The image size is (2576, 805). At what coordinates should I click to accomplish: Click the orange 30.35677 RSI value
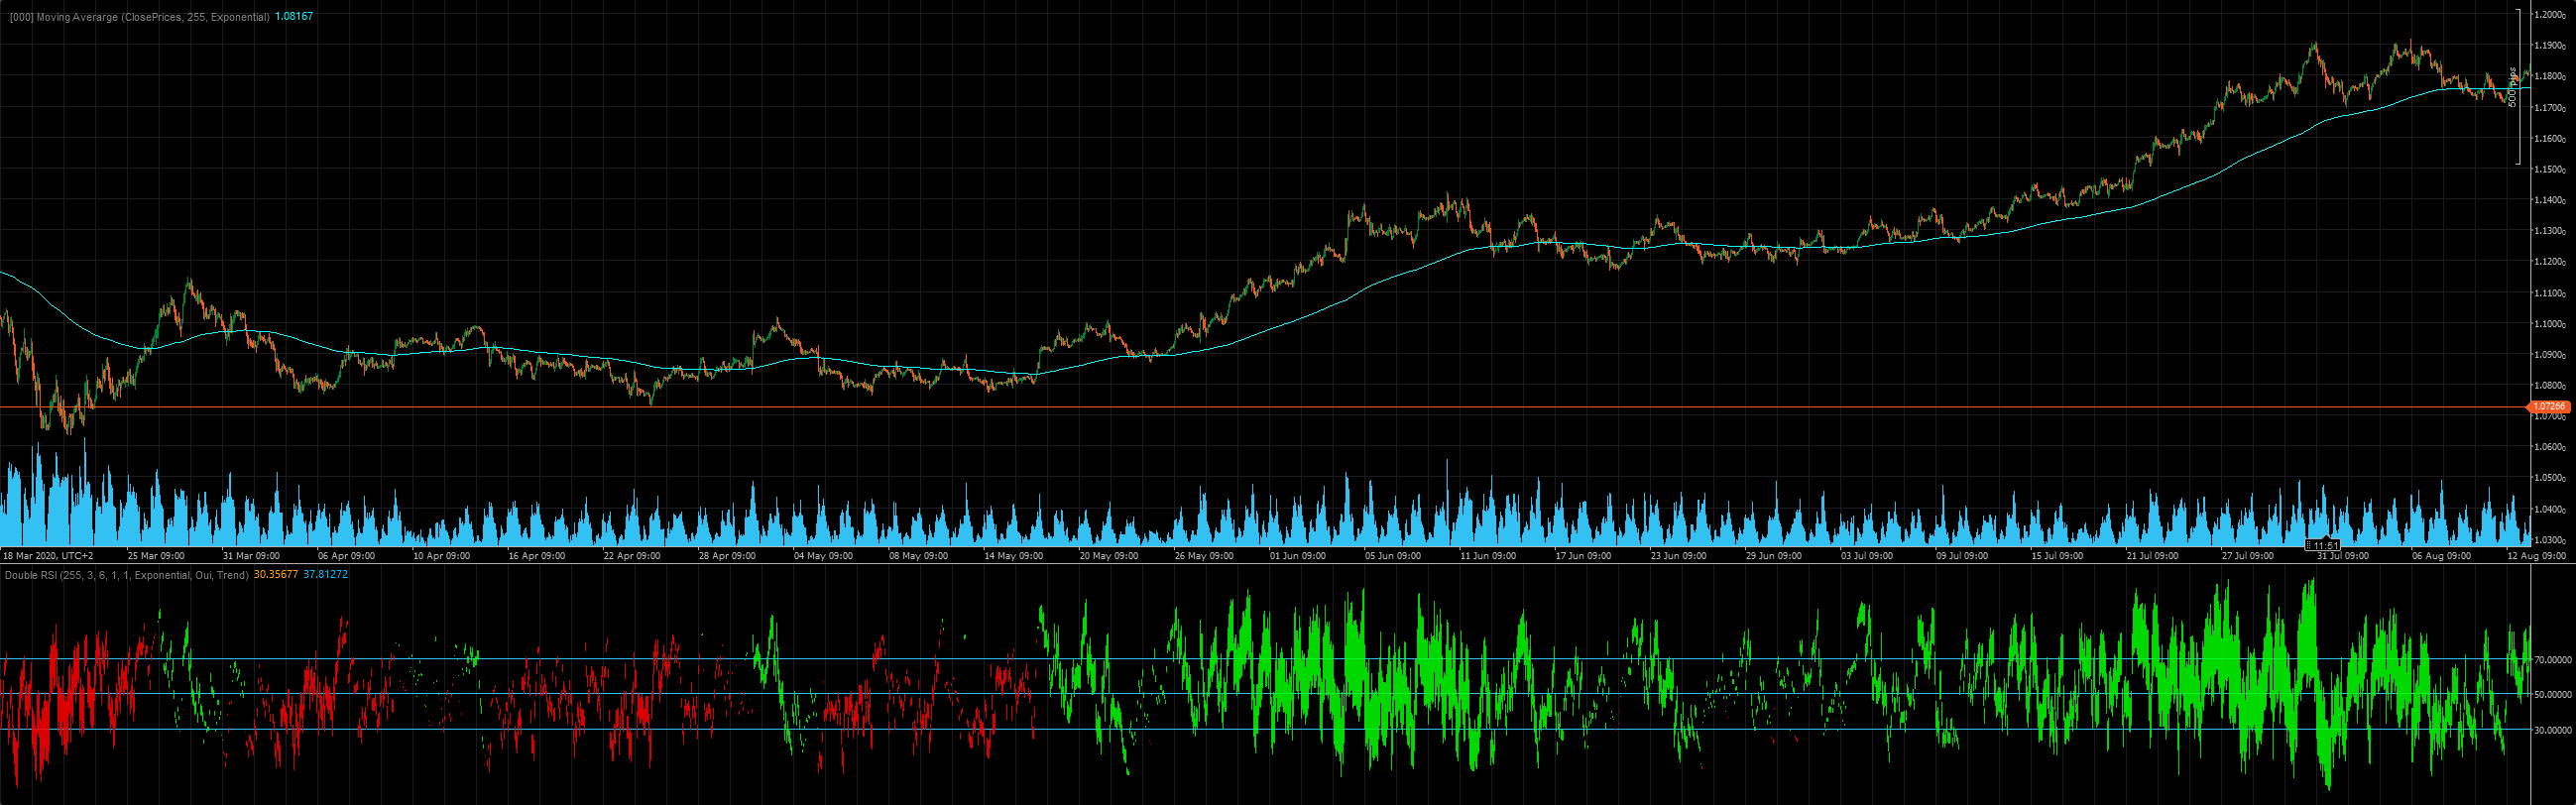pos(276,575)
